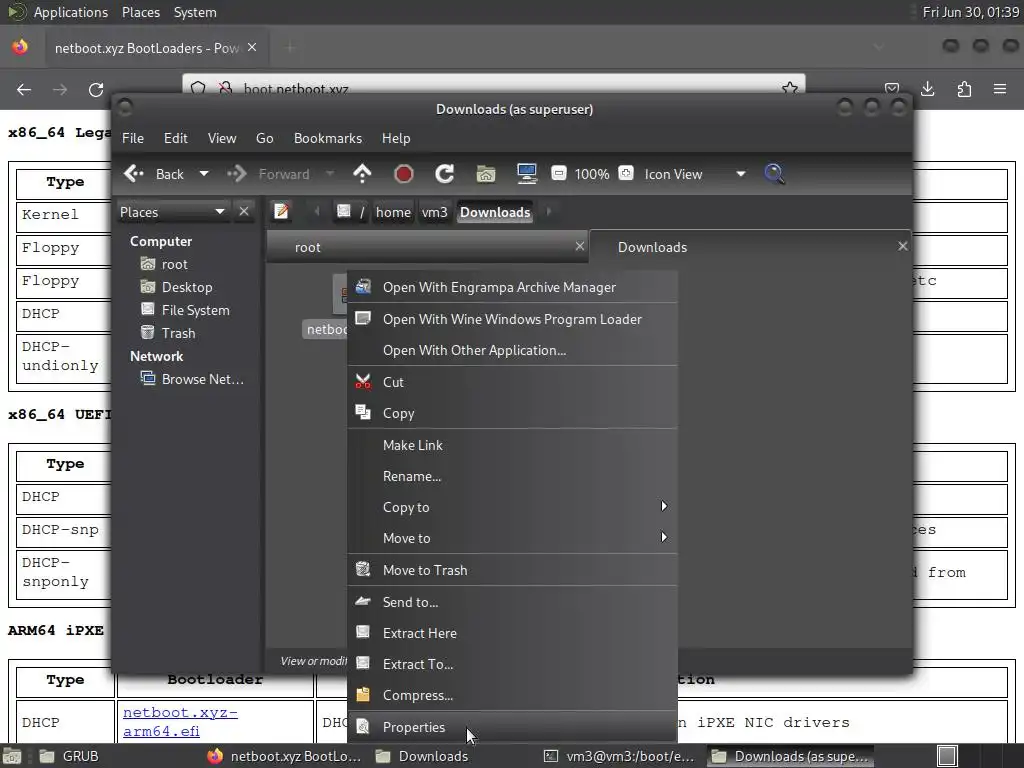Viewport: 1024px width, 768px height.
Task: Choose Extract To from context menu
Action: 513,664
